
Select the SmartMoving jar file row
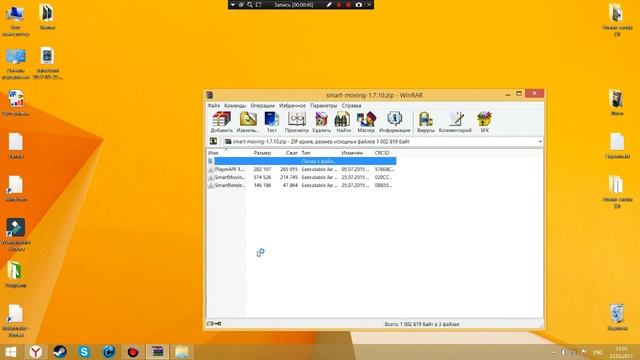pyautogui.click(x=302, y=177)
